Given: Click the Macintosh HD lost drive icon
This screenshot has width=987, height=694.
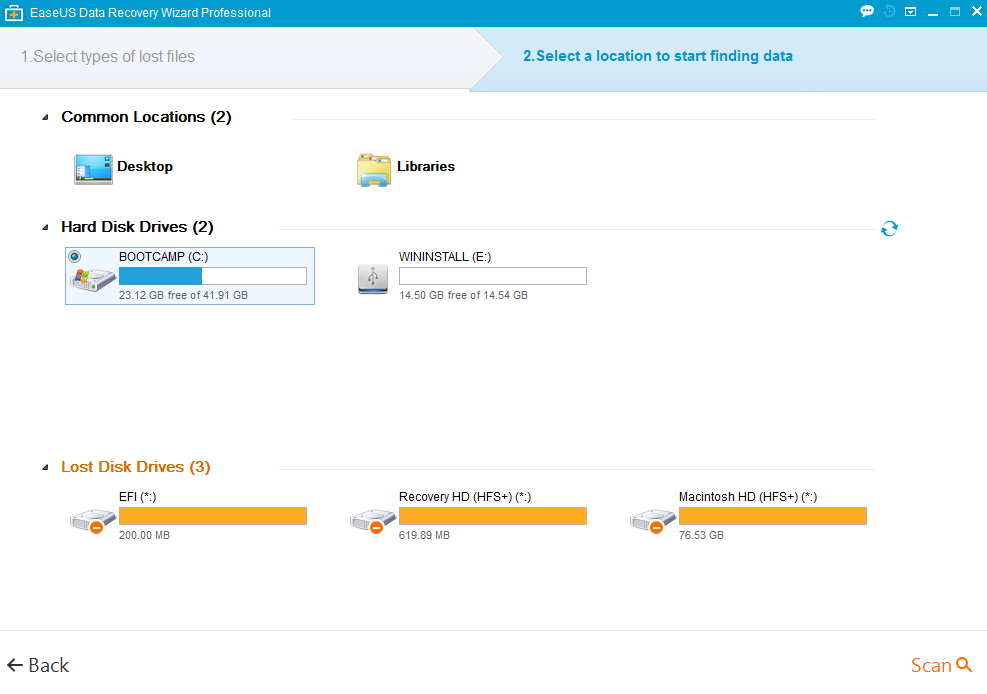Looking at the screenshot, I should click(x=647, y=520).
